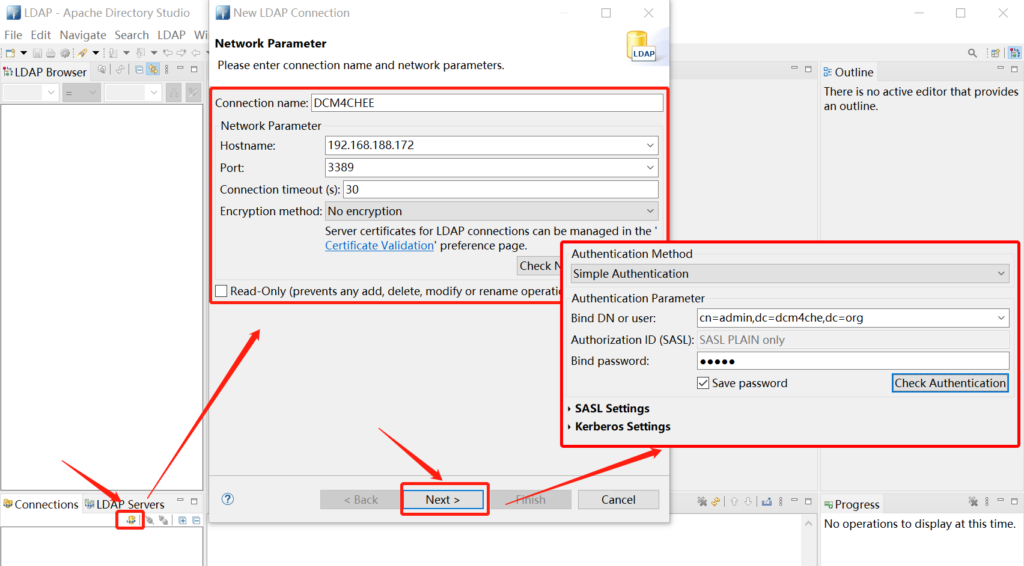Enable the Read-Only checkbox
This screenshot has height=566, width=1024.
[x=221, y=291]
